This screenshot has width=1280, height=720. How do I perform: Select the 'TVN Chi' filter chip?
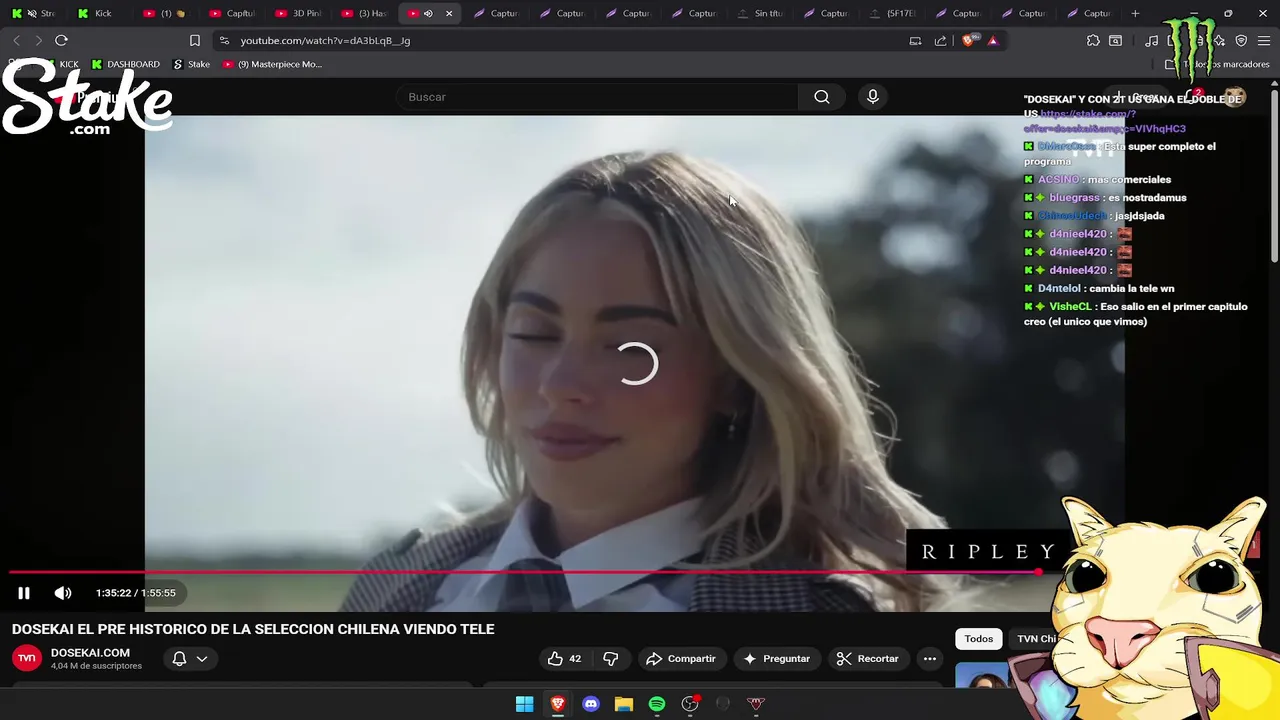click(x=1037, y=639)
